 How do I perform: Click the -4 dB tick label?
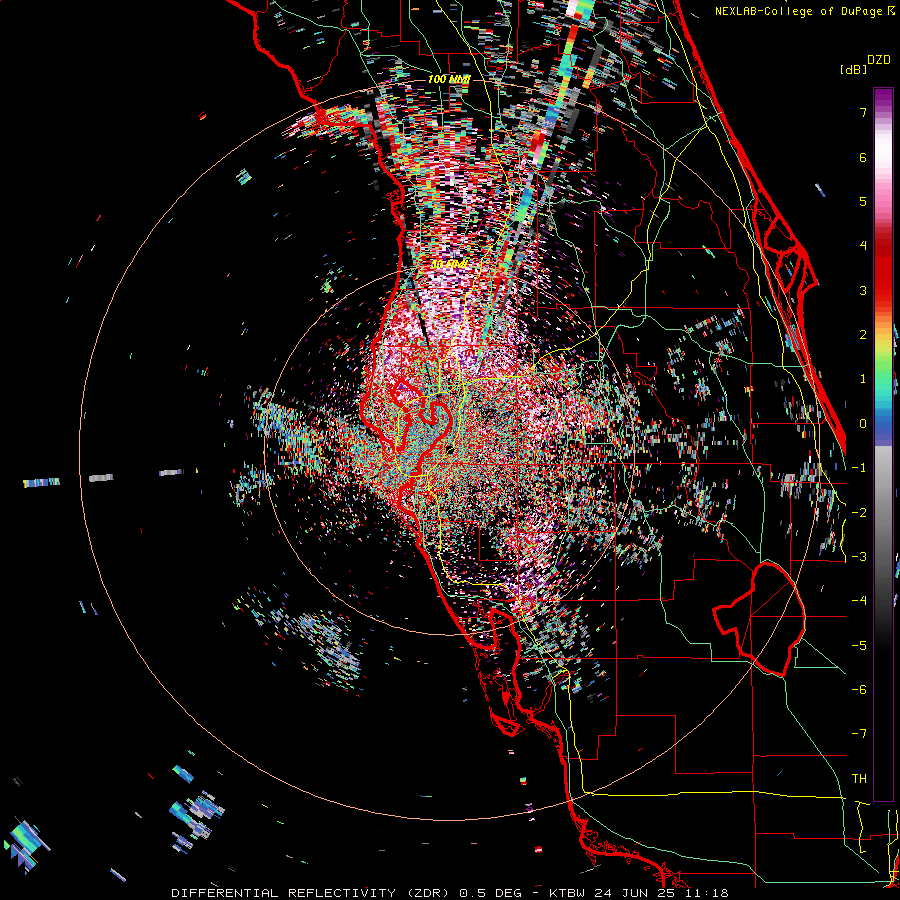coord(859,601)
